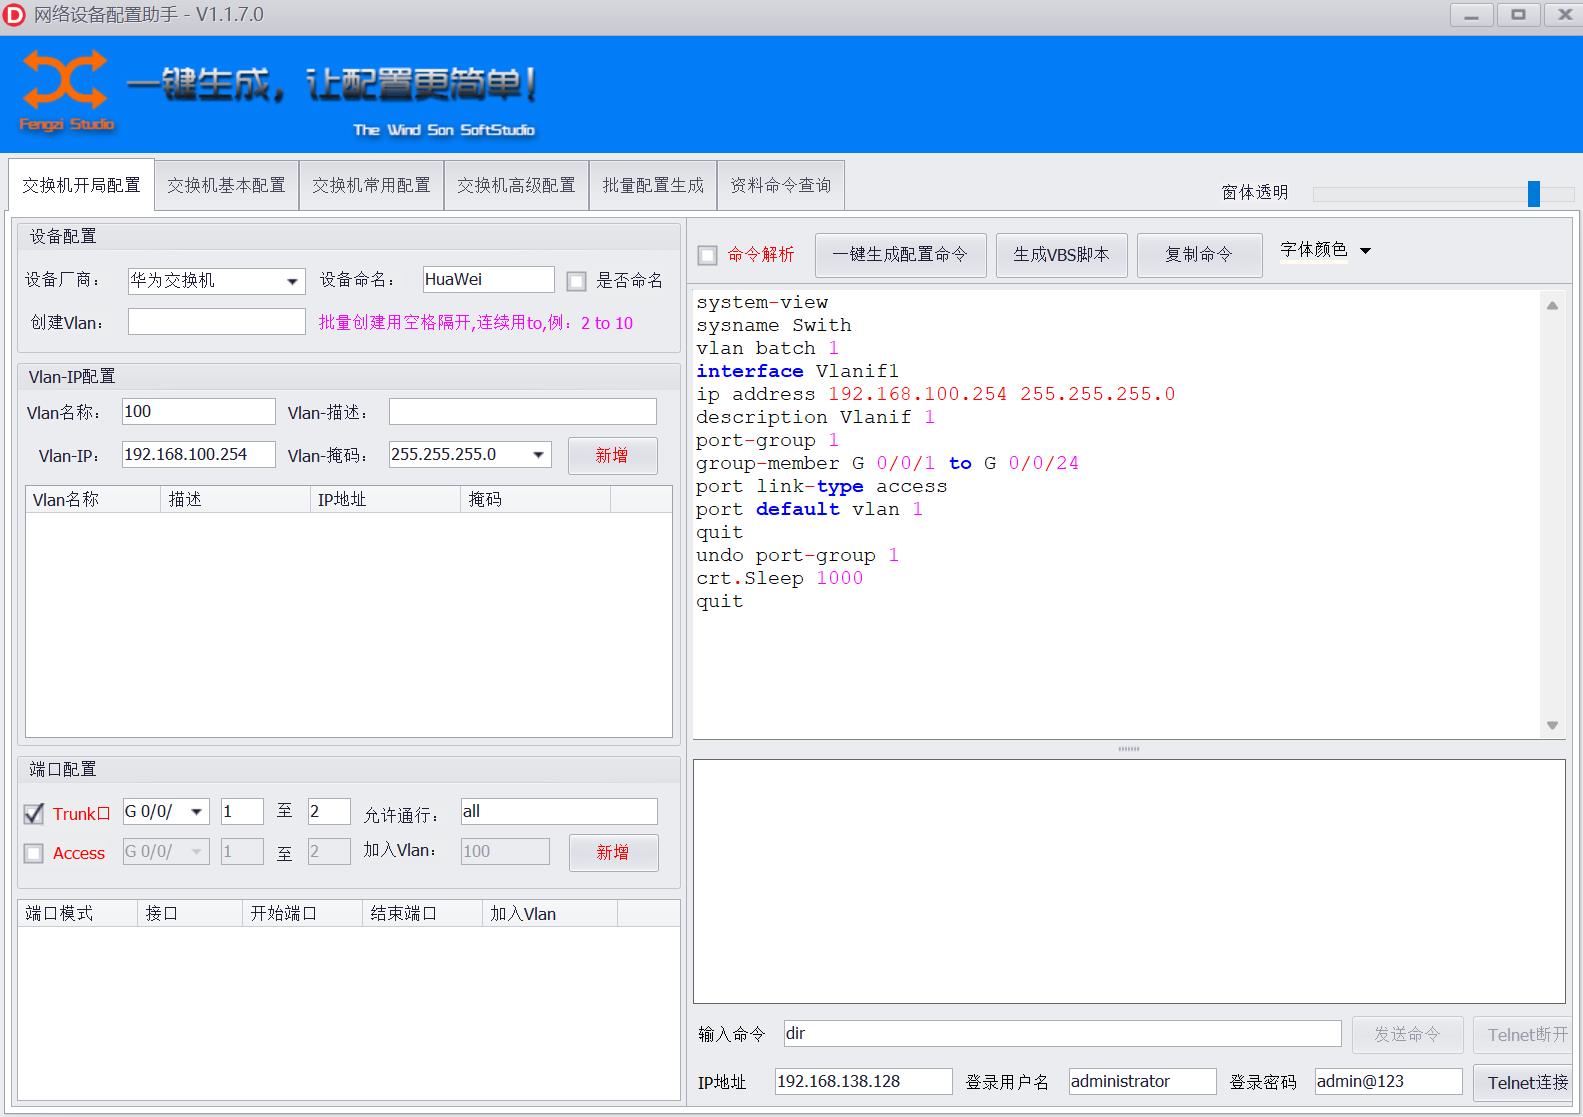Switch to 交换机基本配置 tab
1583x1117 pixels.
coord(226,185)
